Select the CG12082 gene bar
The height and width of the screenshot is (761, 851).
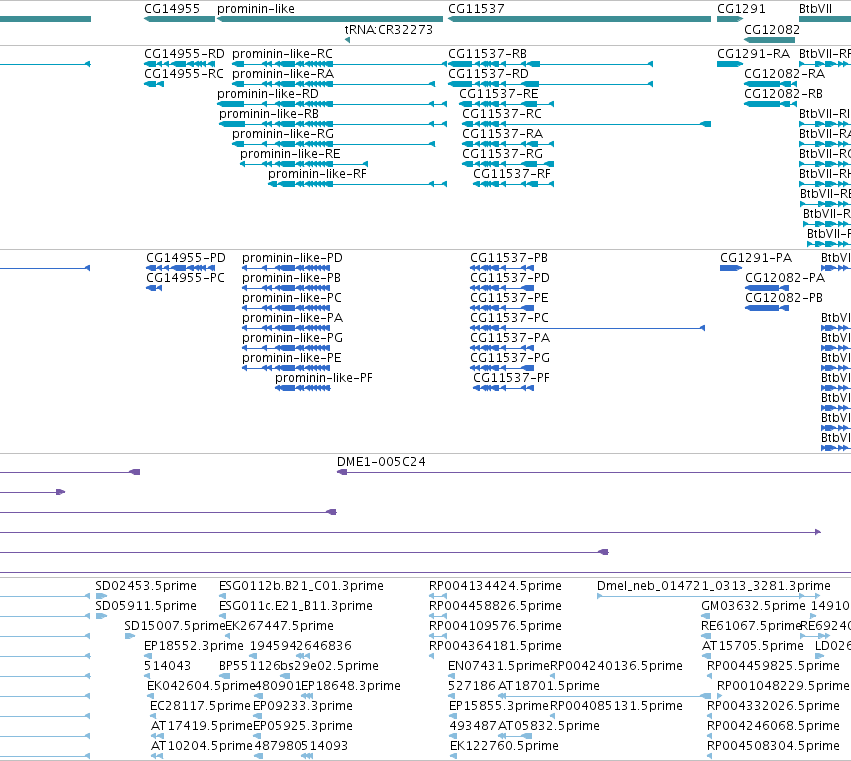(x=770, y=40)
